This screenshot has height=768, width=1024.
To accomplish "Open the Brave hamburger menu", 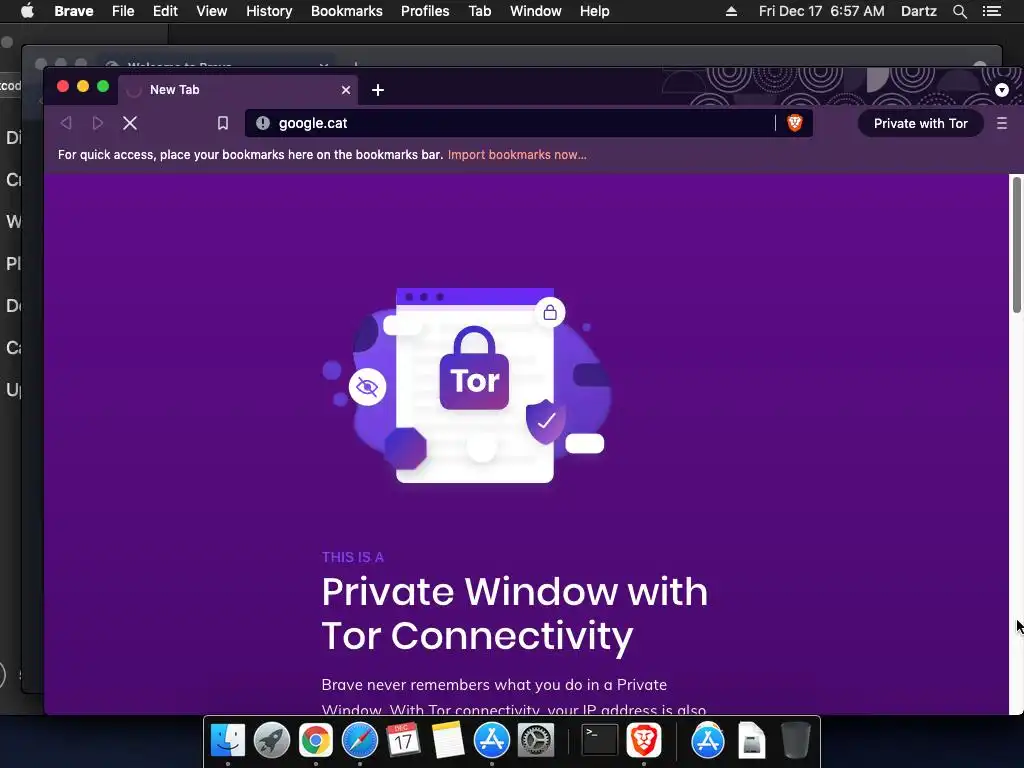I will [1002, 123].
